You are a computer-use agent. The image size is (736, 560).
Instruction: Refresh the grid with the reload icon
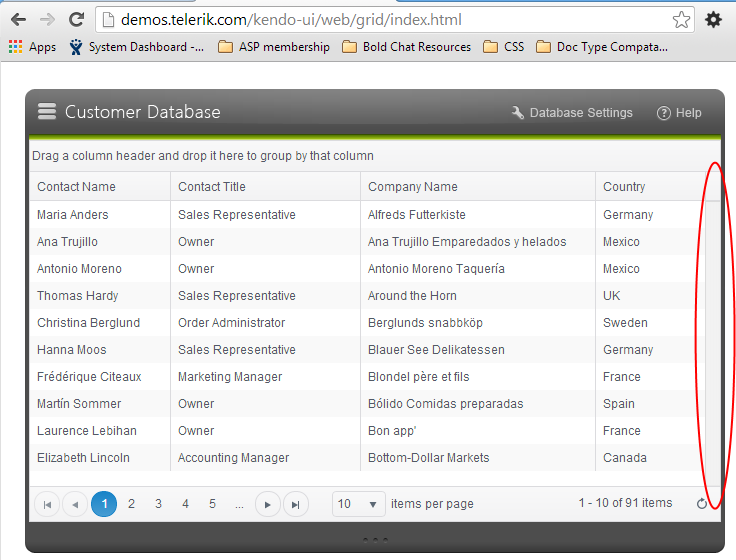(x=702, y=503)
